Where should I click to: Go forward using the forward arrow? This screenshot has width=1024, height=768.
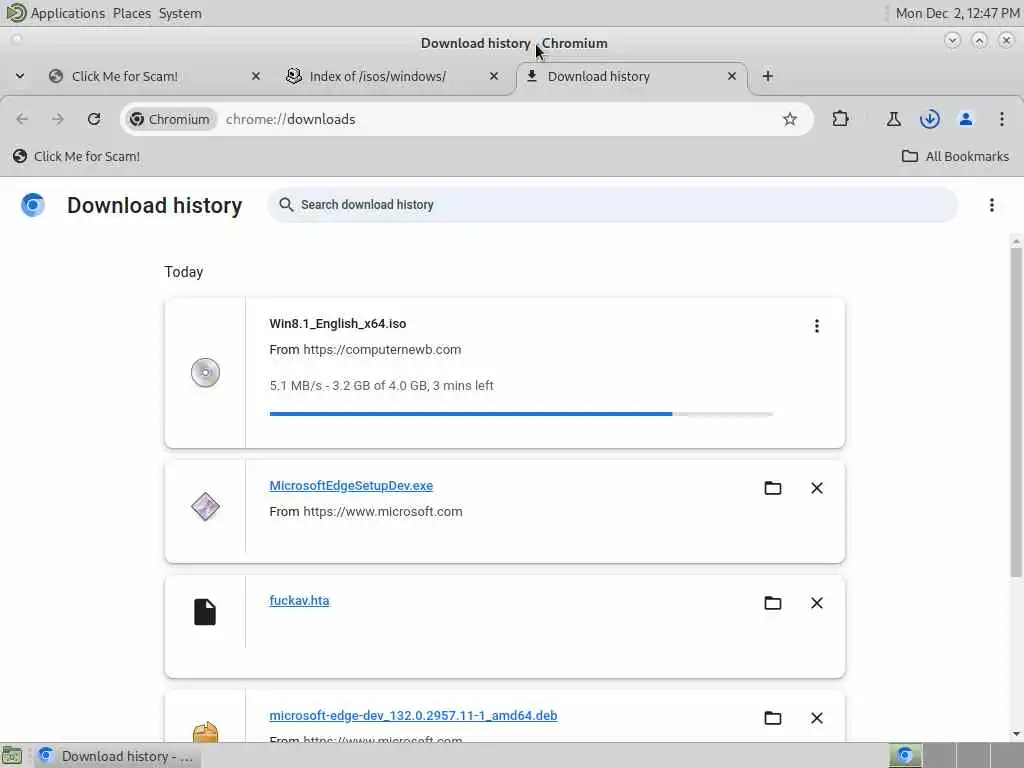57,119
